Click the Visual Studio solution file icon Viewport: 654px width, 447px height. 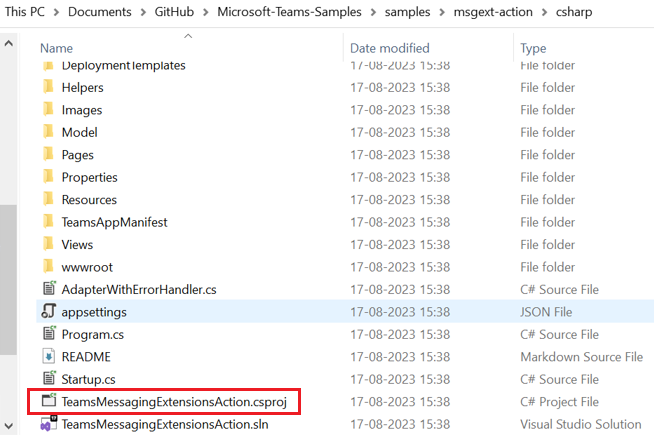click(x=48, y=424)
